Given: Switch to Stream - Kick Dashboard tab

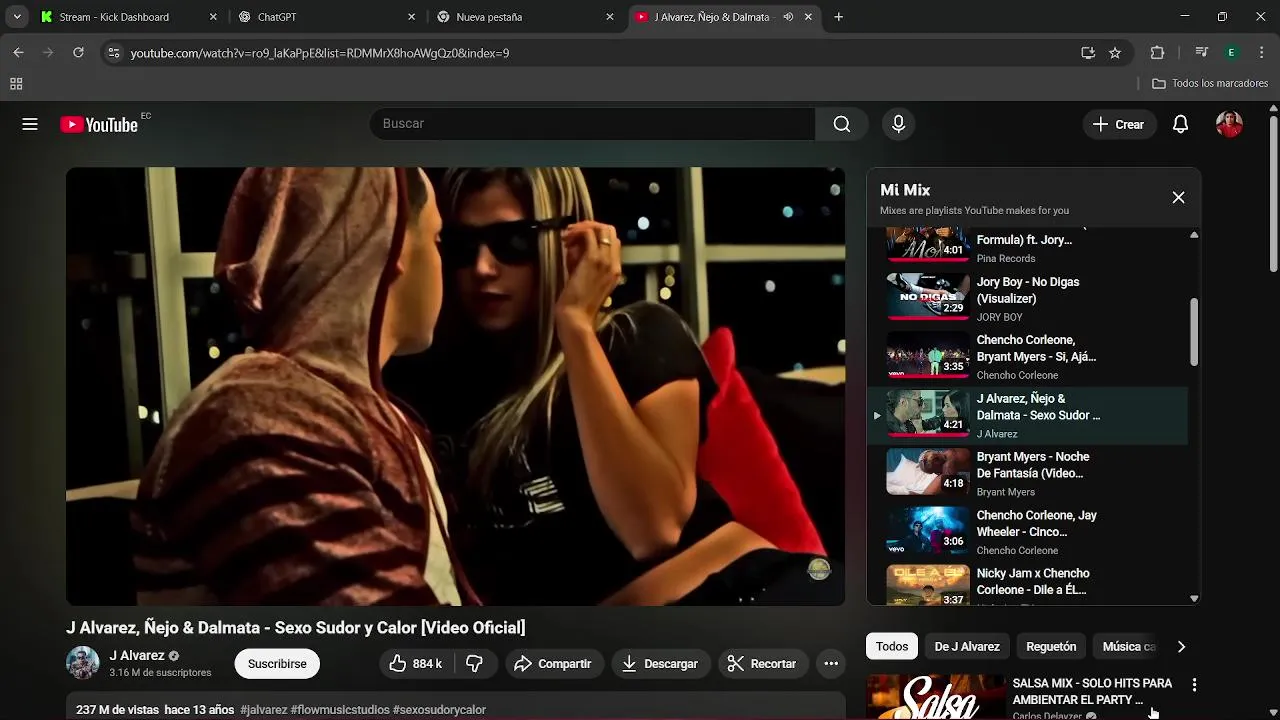Looking at the screenshot, I should (x=128, y=17).
